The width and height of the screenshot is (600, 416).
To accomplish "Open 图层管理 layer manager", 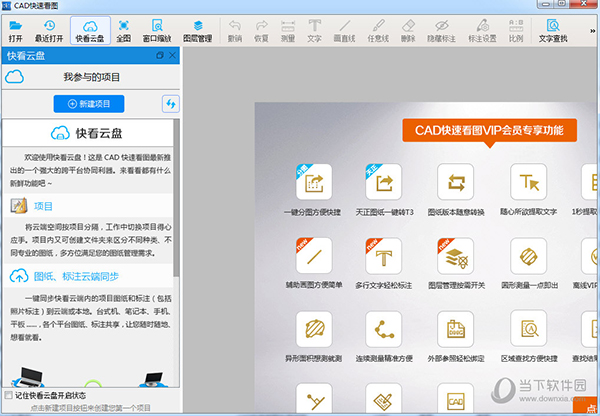I will [x=197, y=31].
